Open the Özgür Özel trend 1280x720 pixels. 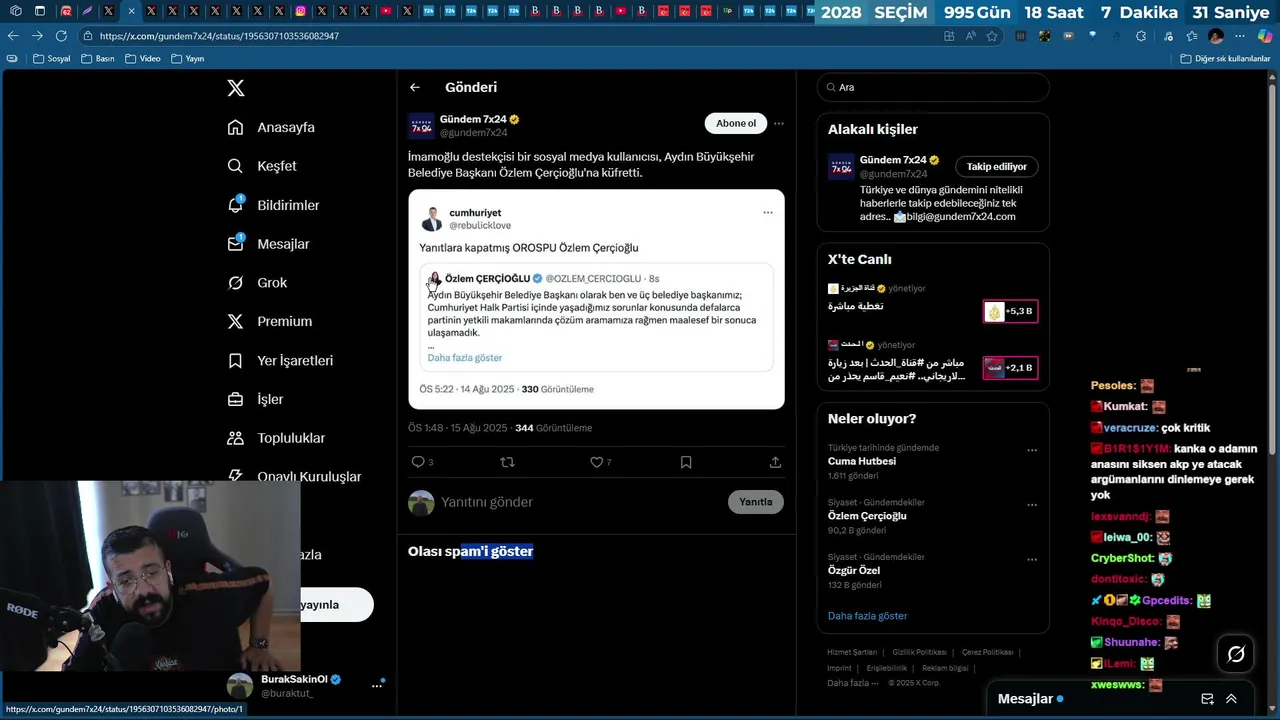[x=852, y=570]
